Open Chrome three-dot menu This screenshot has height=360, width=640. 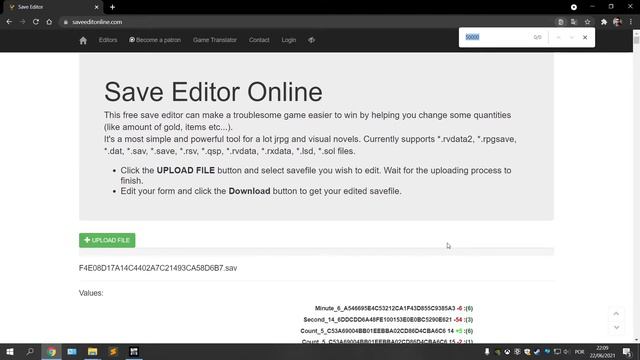tap(631, 22)
